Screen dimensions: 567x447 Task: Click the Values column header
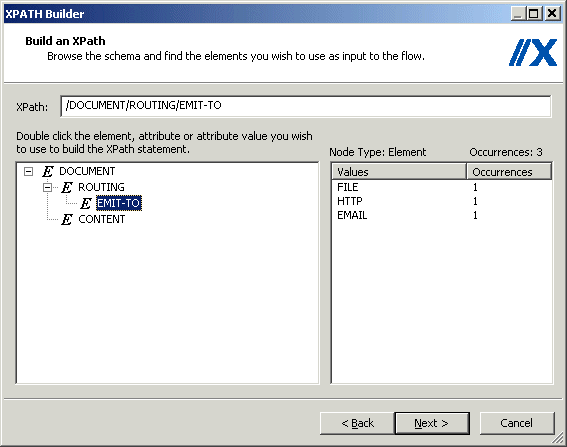tap(399, 172)
